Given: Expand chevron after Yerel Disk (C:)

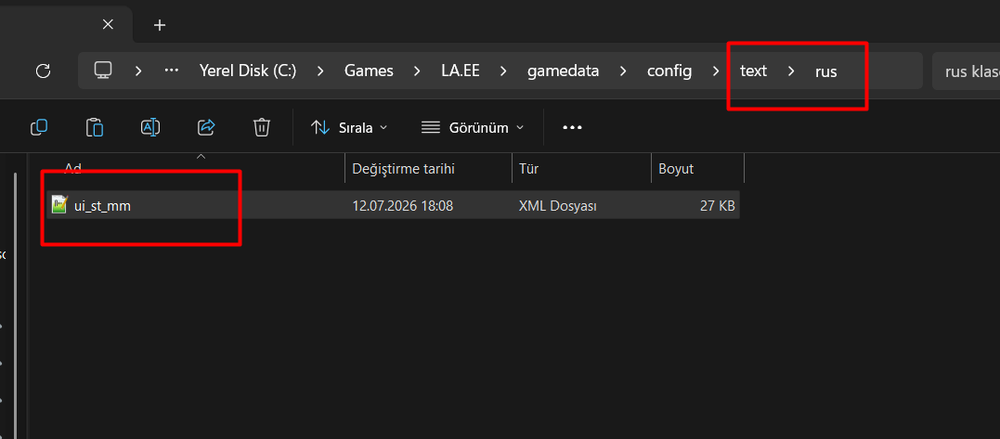Looking at the screenshot, I should click(x=320, y=71).
